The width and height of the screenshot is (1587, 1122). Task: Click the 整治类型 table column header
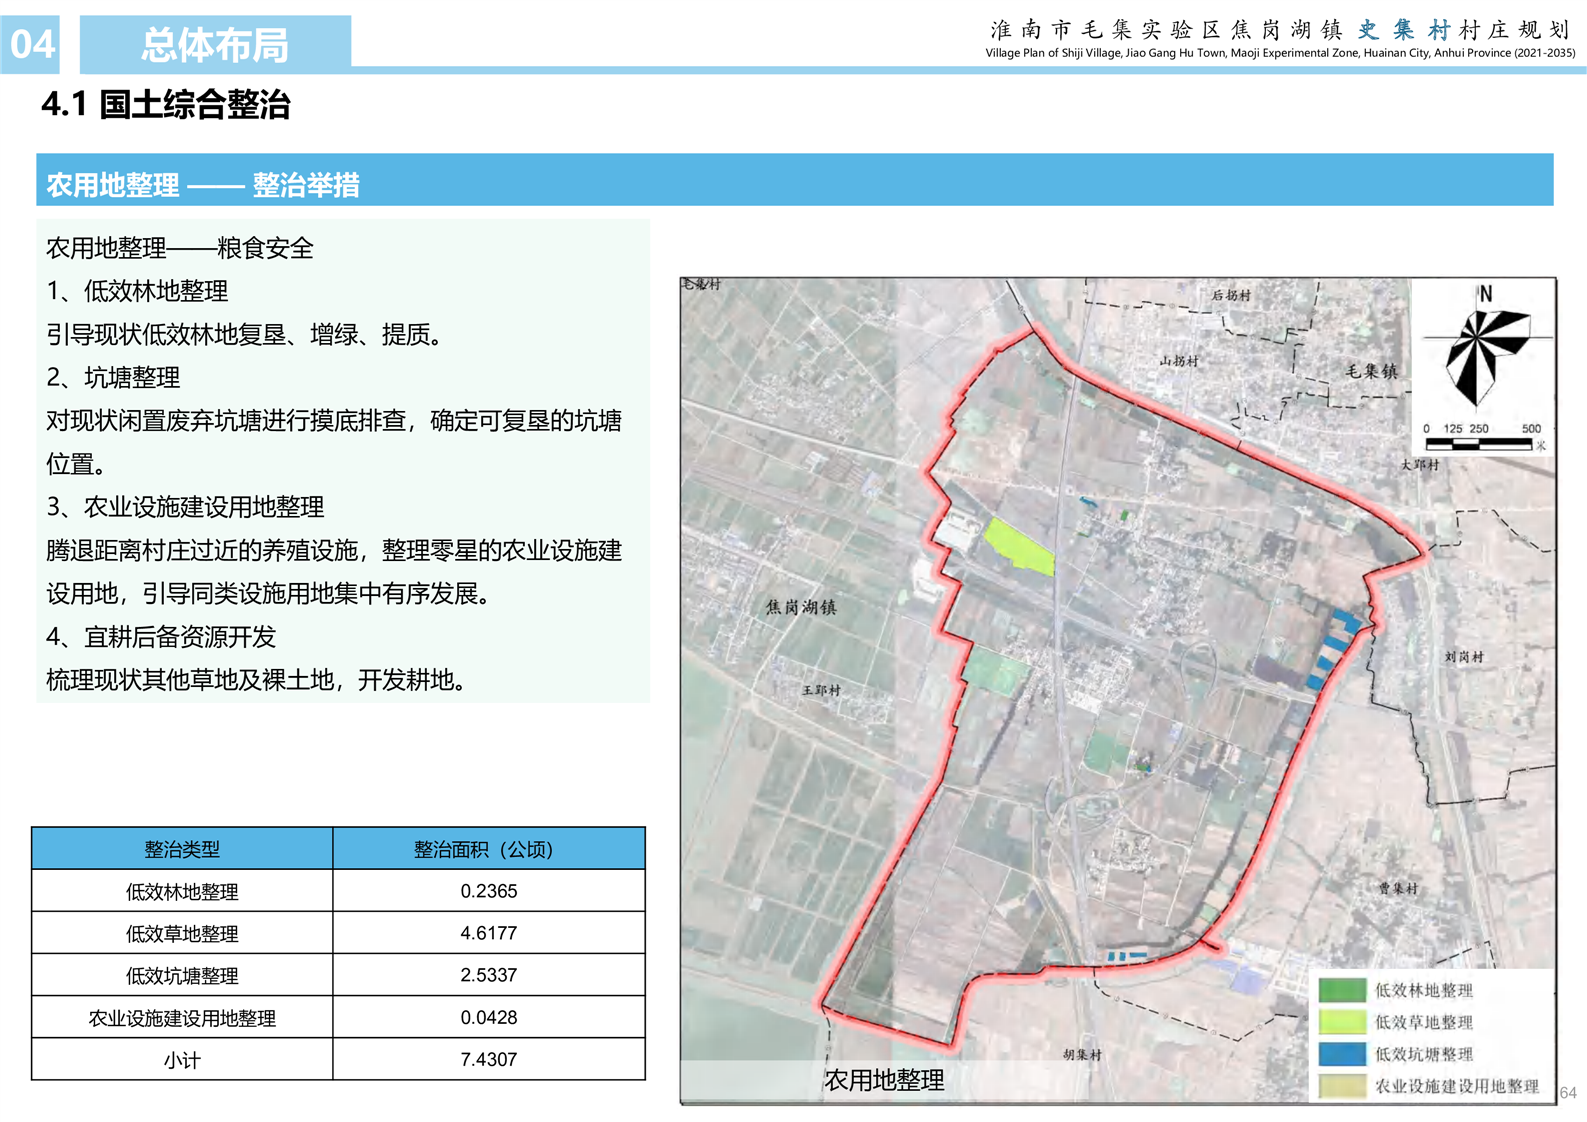click(x=182, y=849)
